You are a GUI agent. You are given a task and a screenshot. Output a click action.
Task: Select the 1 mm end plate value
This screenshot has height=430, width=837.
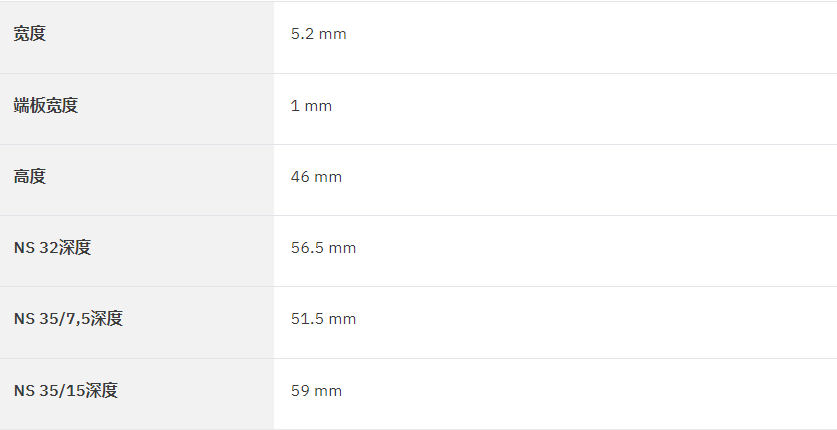pos(311,106)
